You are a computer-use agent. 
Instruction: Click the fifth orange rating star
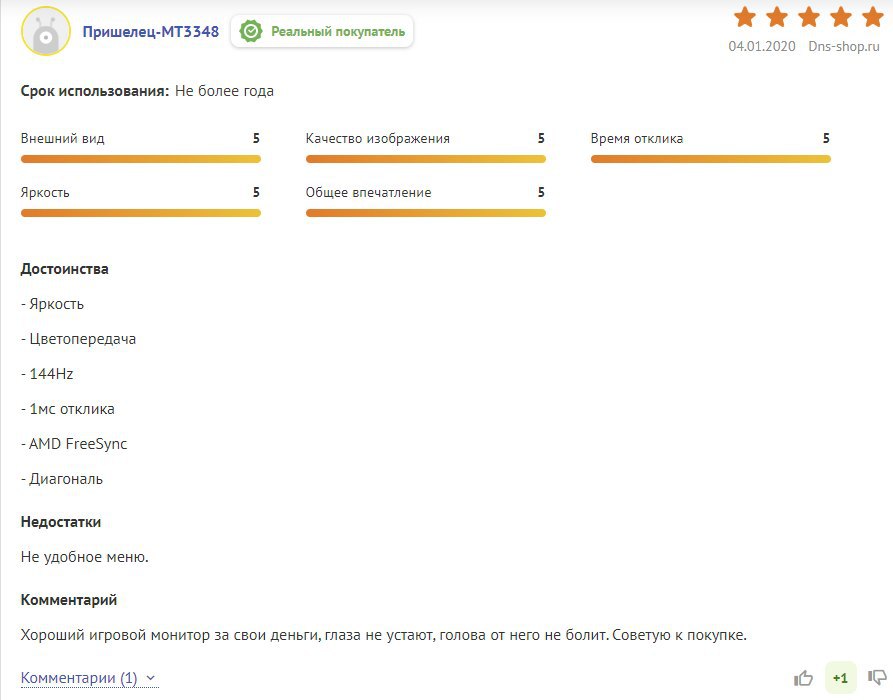[872, 17]
